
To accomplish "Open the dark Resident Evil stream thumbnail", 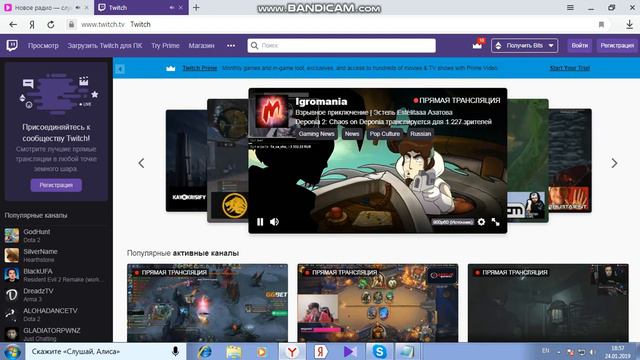I will (548, 303).
